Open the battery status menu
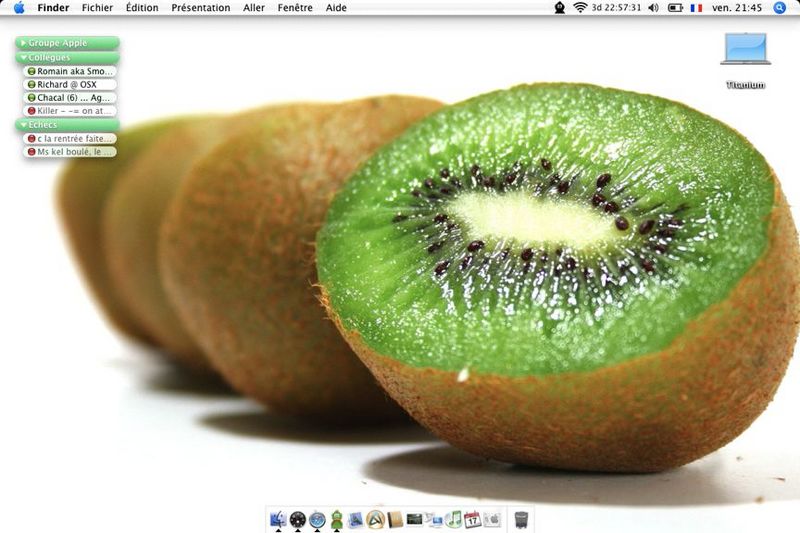The image size is (800, 533). (675, 8)
